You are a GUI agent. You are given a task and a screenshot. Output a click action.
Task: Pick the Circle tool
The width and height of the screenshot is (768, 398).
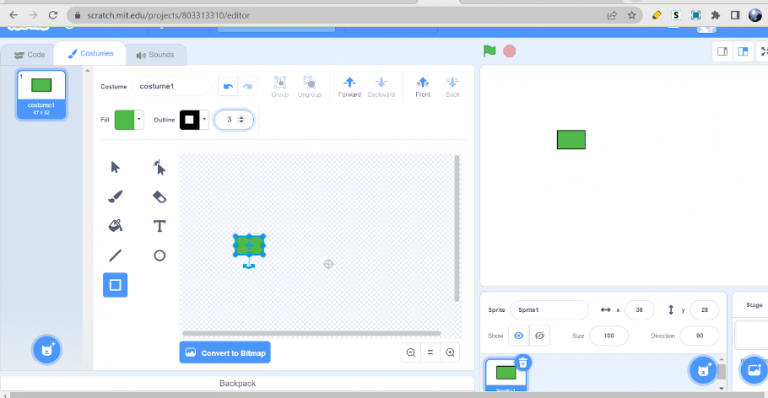pos(159,256)
